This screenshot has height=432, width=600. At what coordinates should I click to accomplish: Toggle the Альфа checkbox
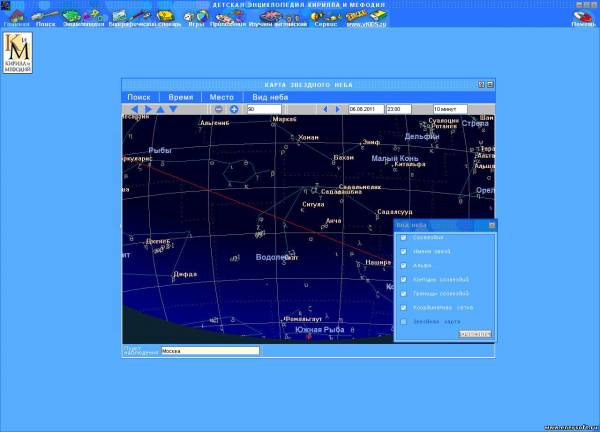pyautogui.click(x=403, y=266)
